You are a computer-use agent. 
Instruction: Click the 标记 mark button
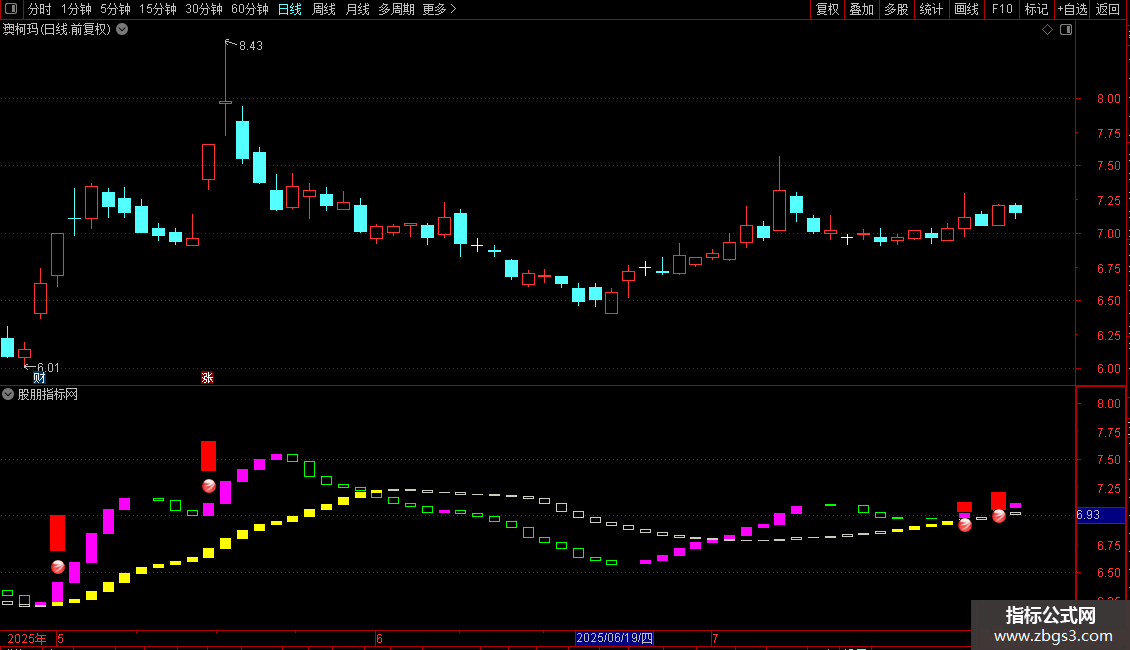(x=1036, y=9)
